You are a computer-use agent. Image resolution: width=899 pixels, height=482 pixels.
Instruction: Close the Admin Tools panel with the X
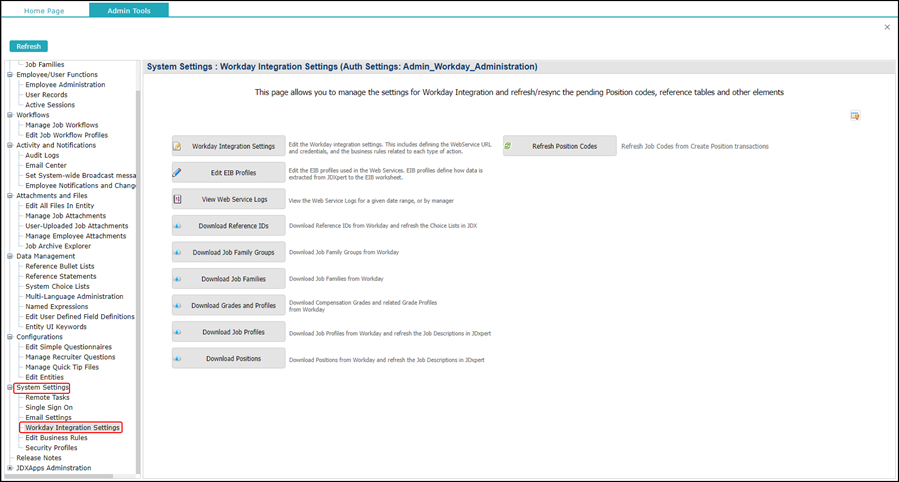click(x=887, y=27)
